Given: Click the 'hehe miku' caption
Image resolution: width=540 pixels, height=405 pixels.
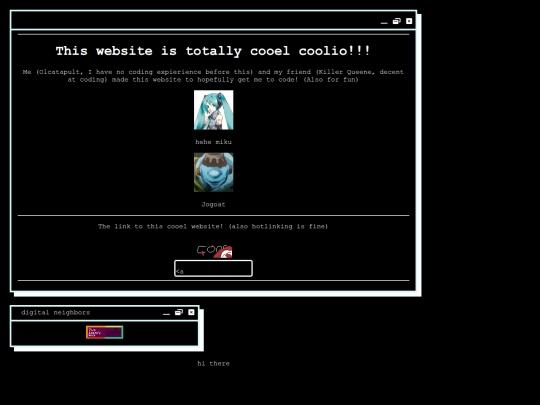Looking at the screenshot, I should (x=214, y=142).
